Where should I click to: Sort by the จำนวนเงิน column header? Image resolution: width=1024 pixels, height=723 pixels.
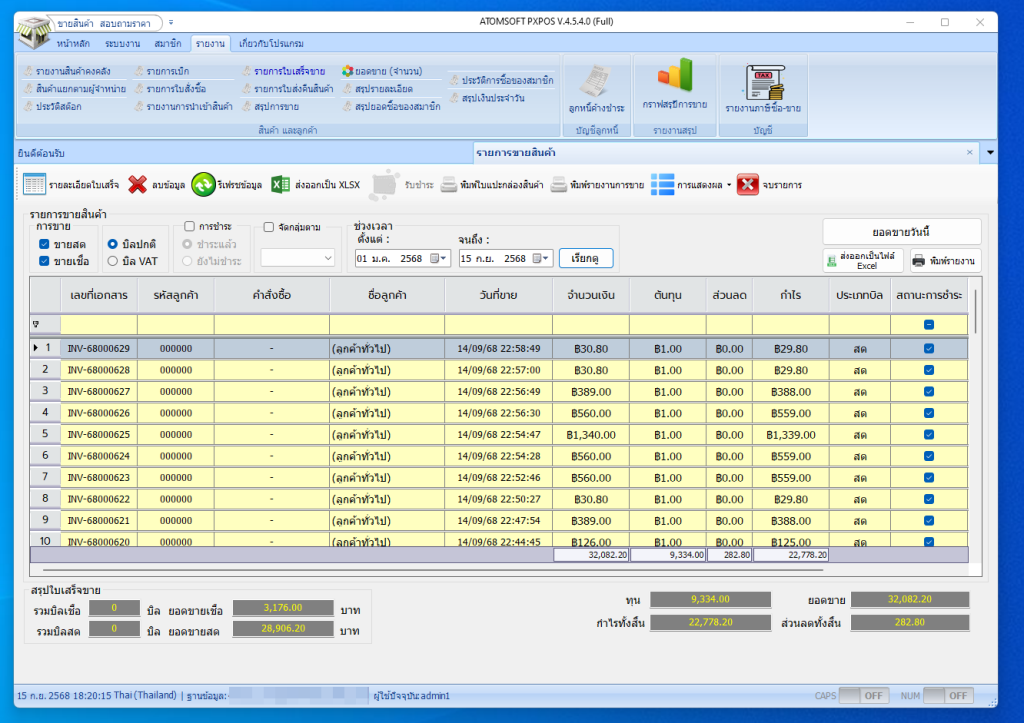pyautogui.click(x=591, y=295)
